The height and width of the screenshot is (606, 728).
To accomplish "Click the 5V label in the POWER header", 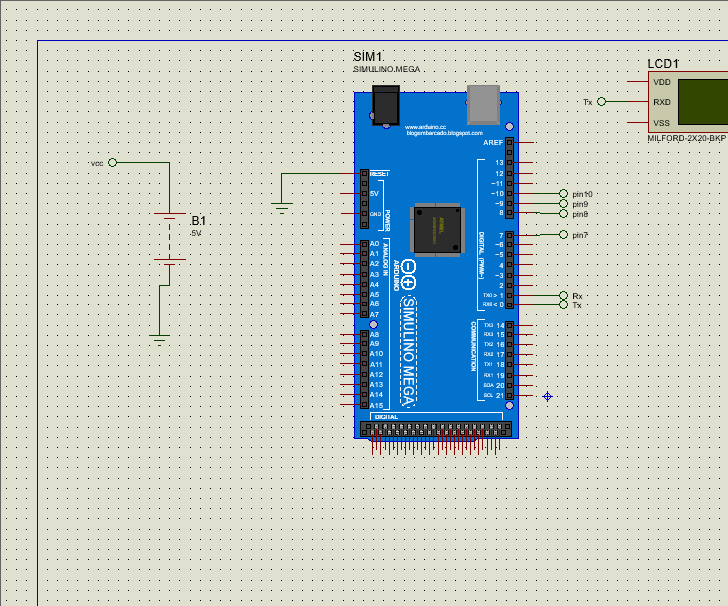I will [x=374, y=194].
